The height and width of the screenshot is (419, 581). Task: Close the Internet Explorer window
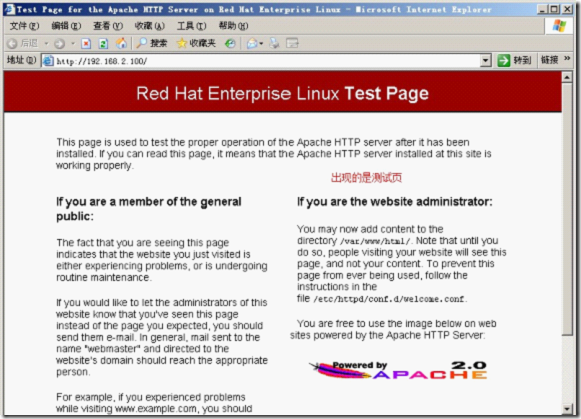point(567,9)
